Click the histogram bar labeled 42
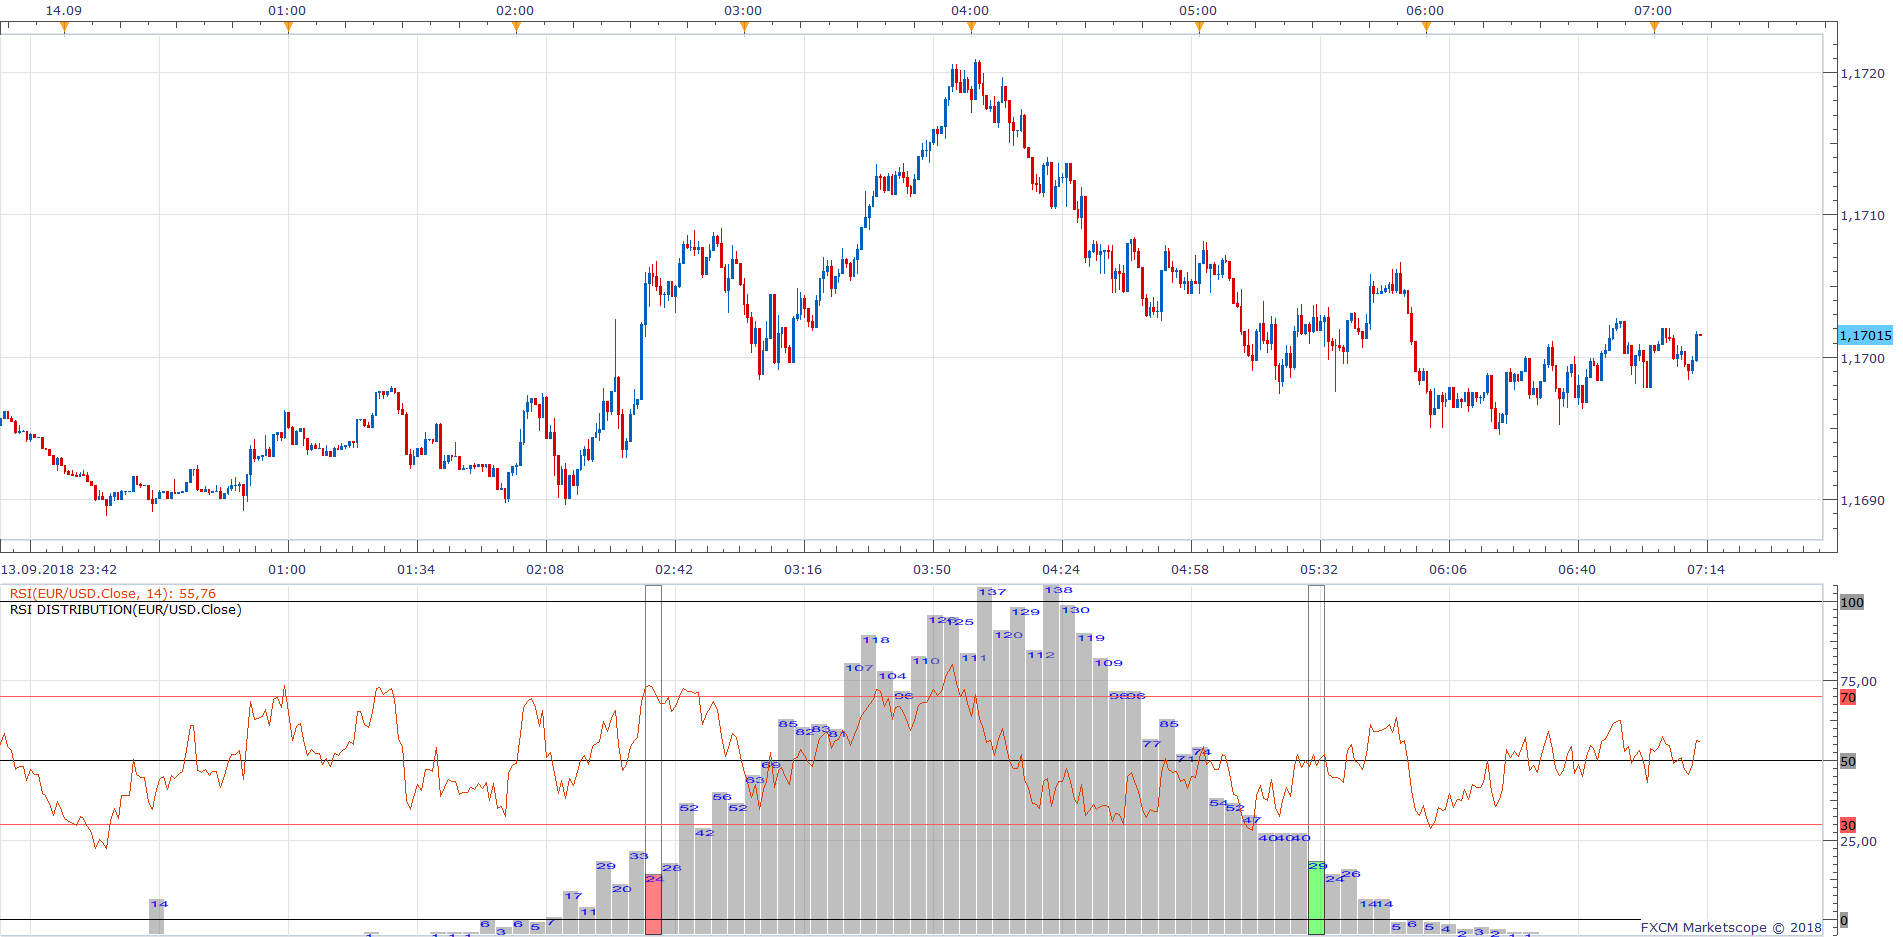Screen dimensions: 1903x937 click(x=703, y=882)
